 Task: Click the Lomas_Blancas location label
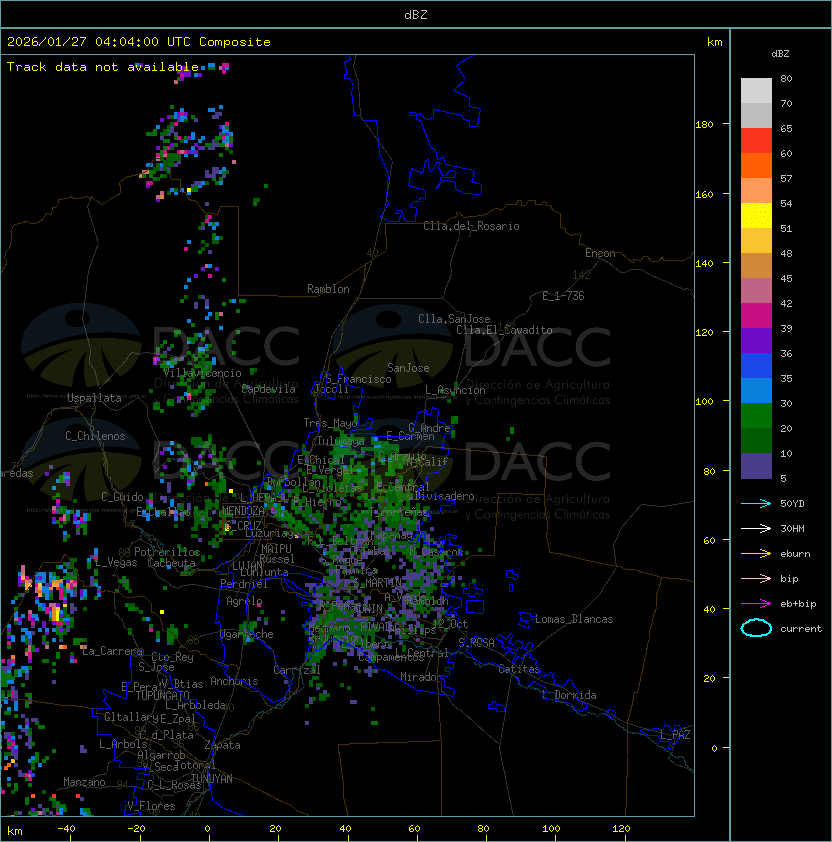573,619
